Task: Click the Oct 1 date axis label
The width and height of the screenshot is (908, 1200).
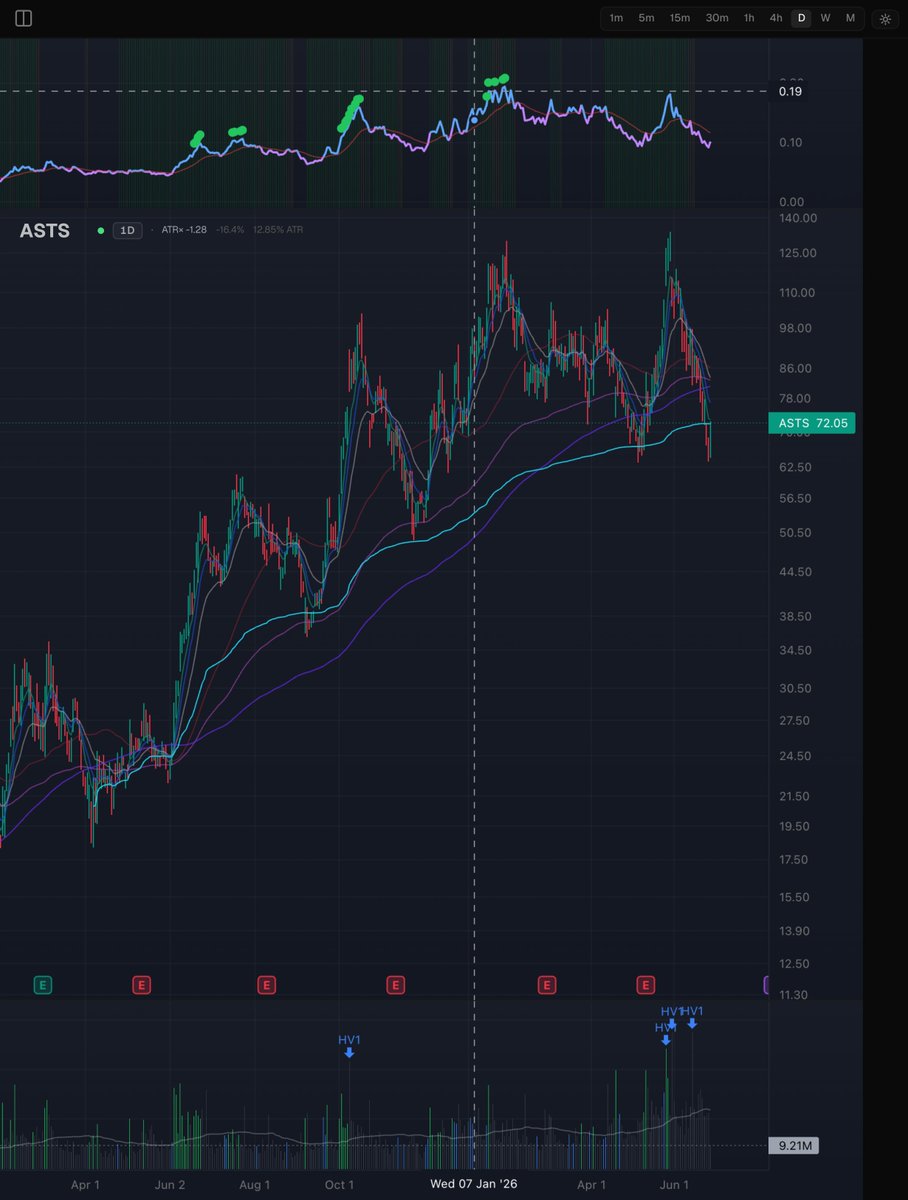Action: coord(339,1185)
